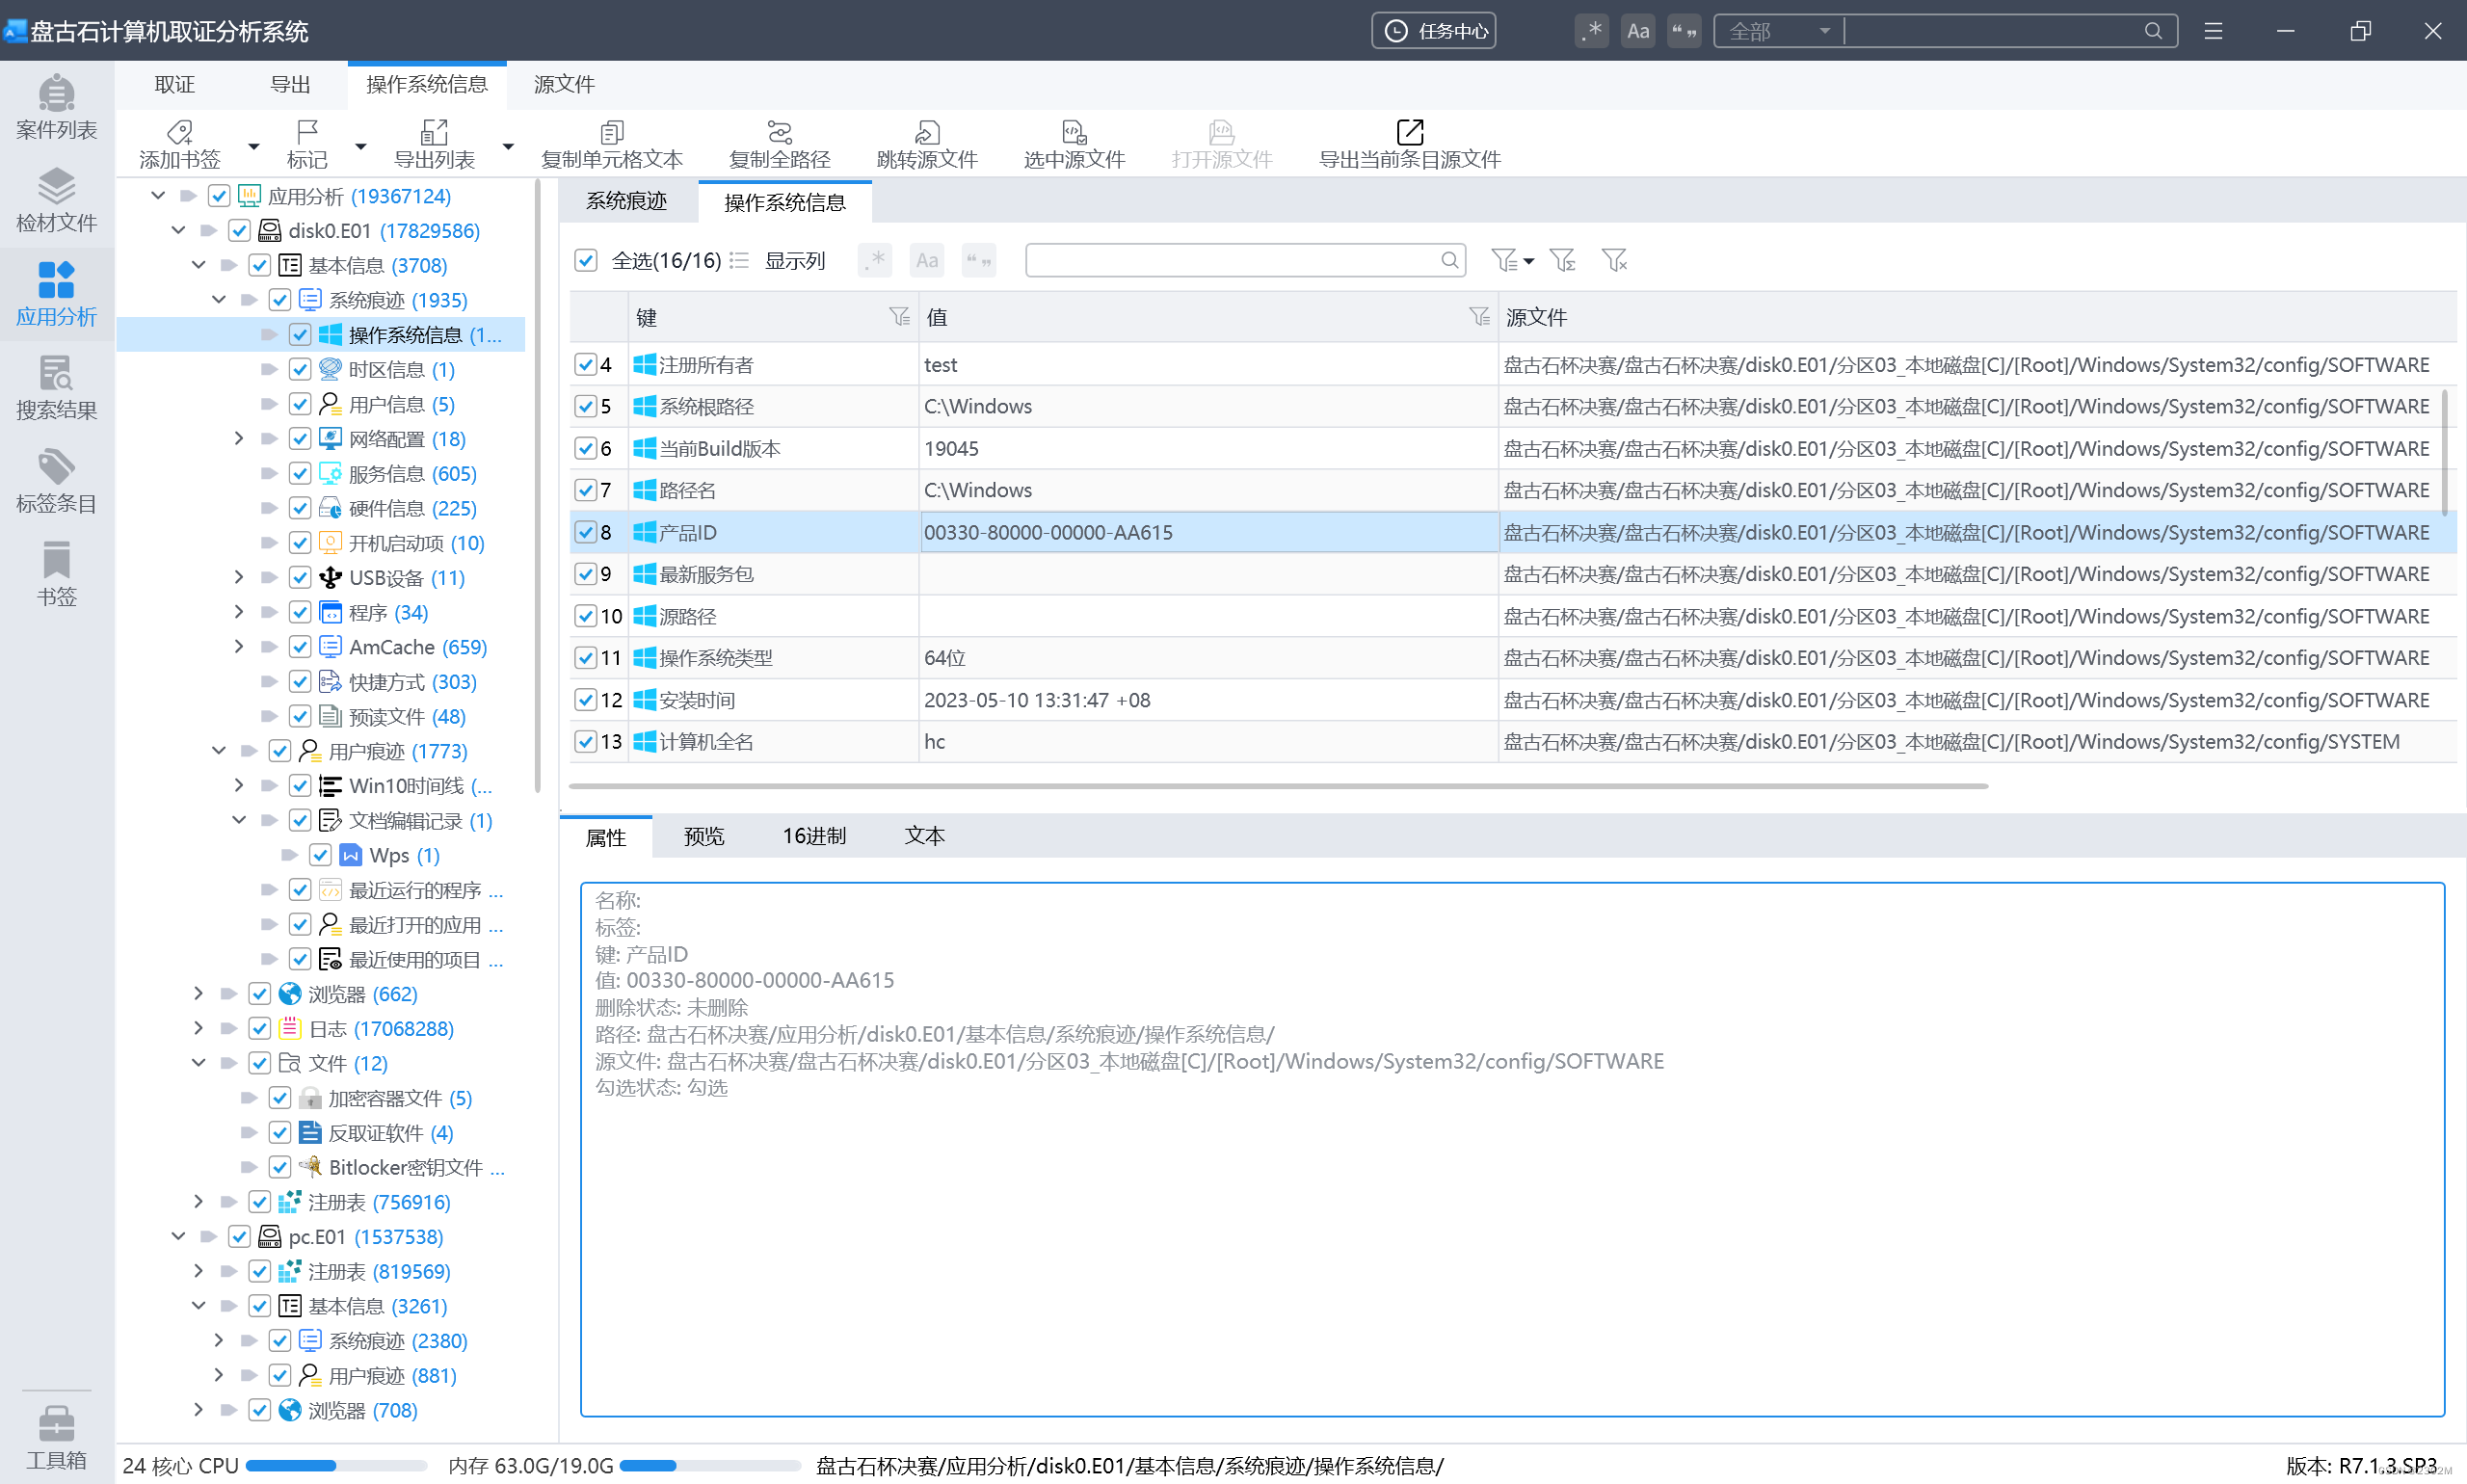Switch to the 源文件 ribbon tab
This screenshot has width=2467, height=1484.
coord(564,85)
